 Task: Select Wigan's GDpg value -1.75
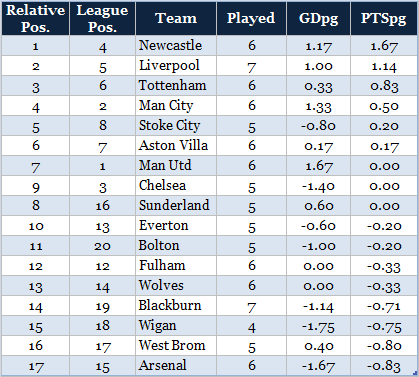318,326
